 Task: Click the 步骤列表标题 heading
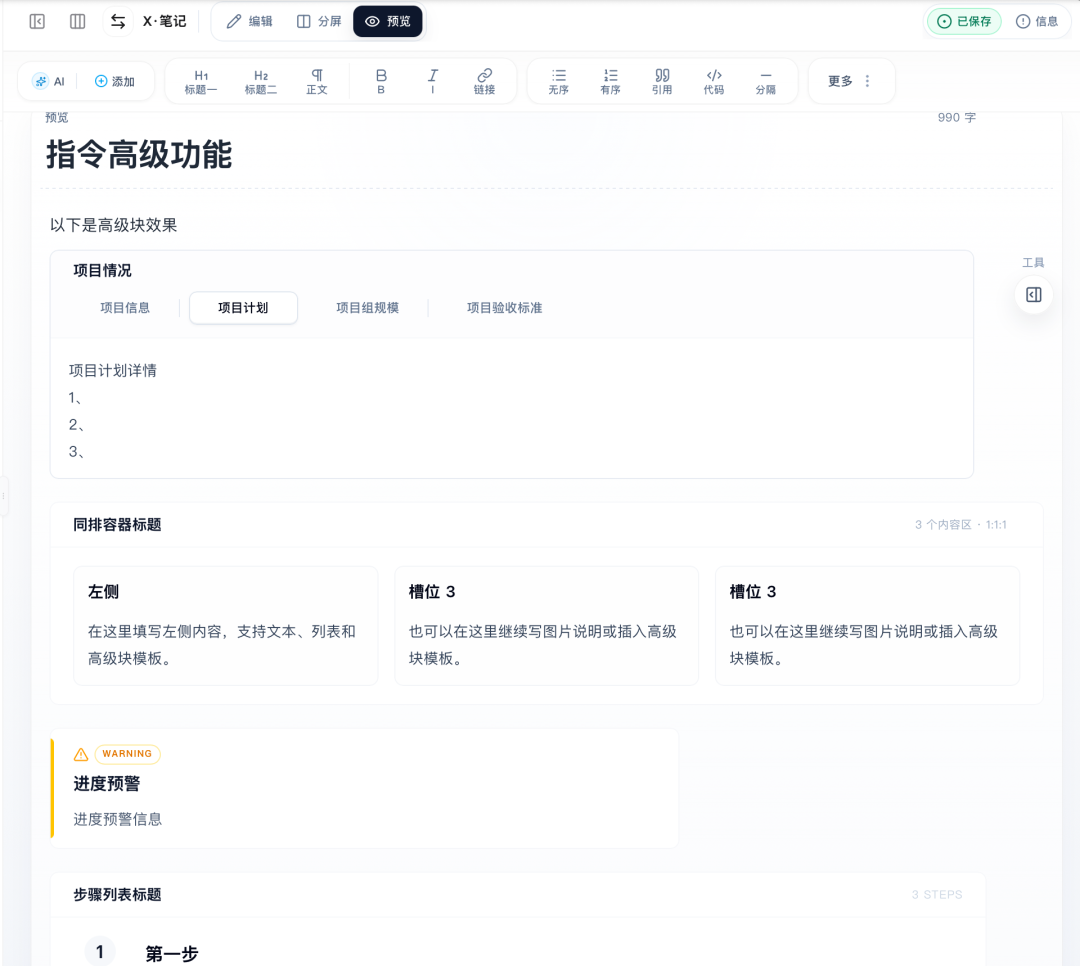click(x=117, y=895)
